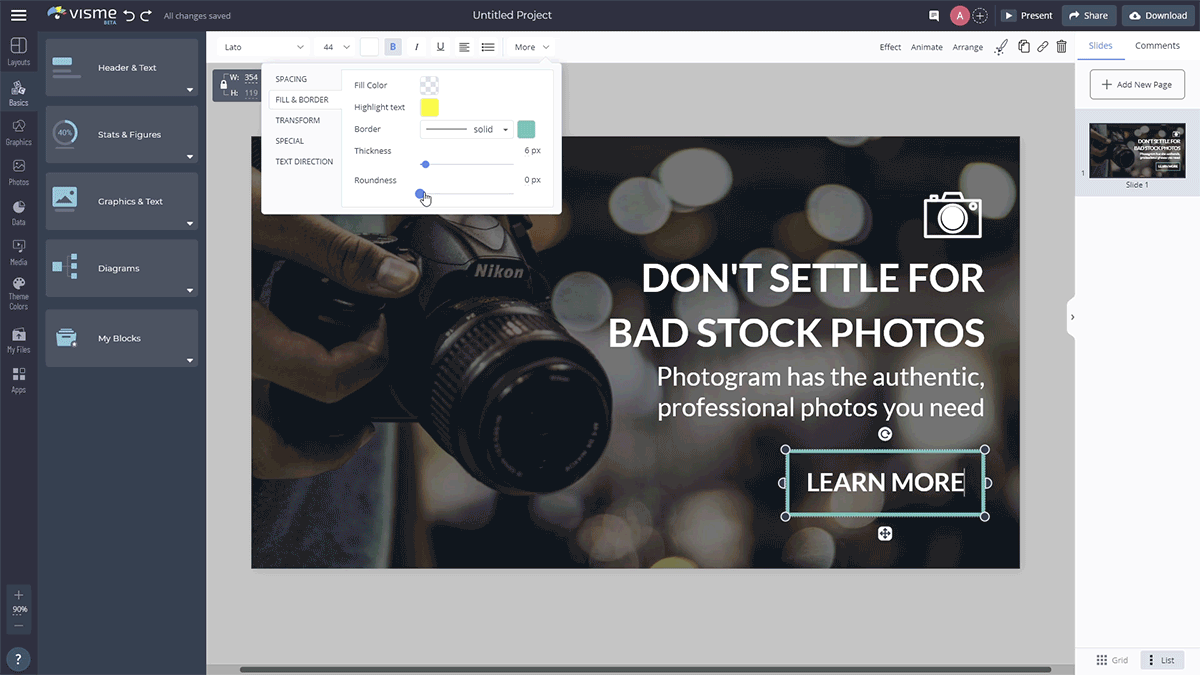The image size is (1200, 675).
Task: Open the Lato font family dropdown
Action: click(262, 46)
